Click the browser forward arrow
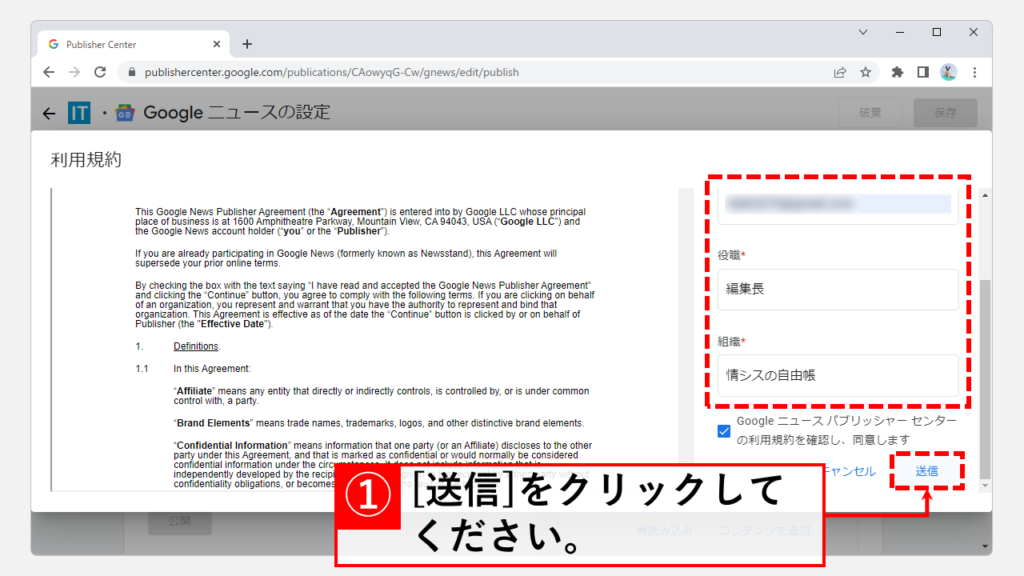The height and width of the screenshot is (576, 1024). pos(74,72)
